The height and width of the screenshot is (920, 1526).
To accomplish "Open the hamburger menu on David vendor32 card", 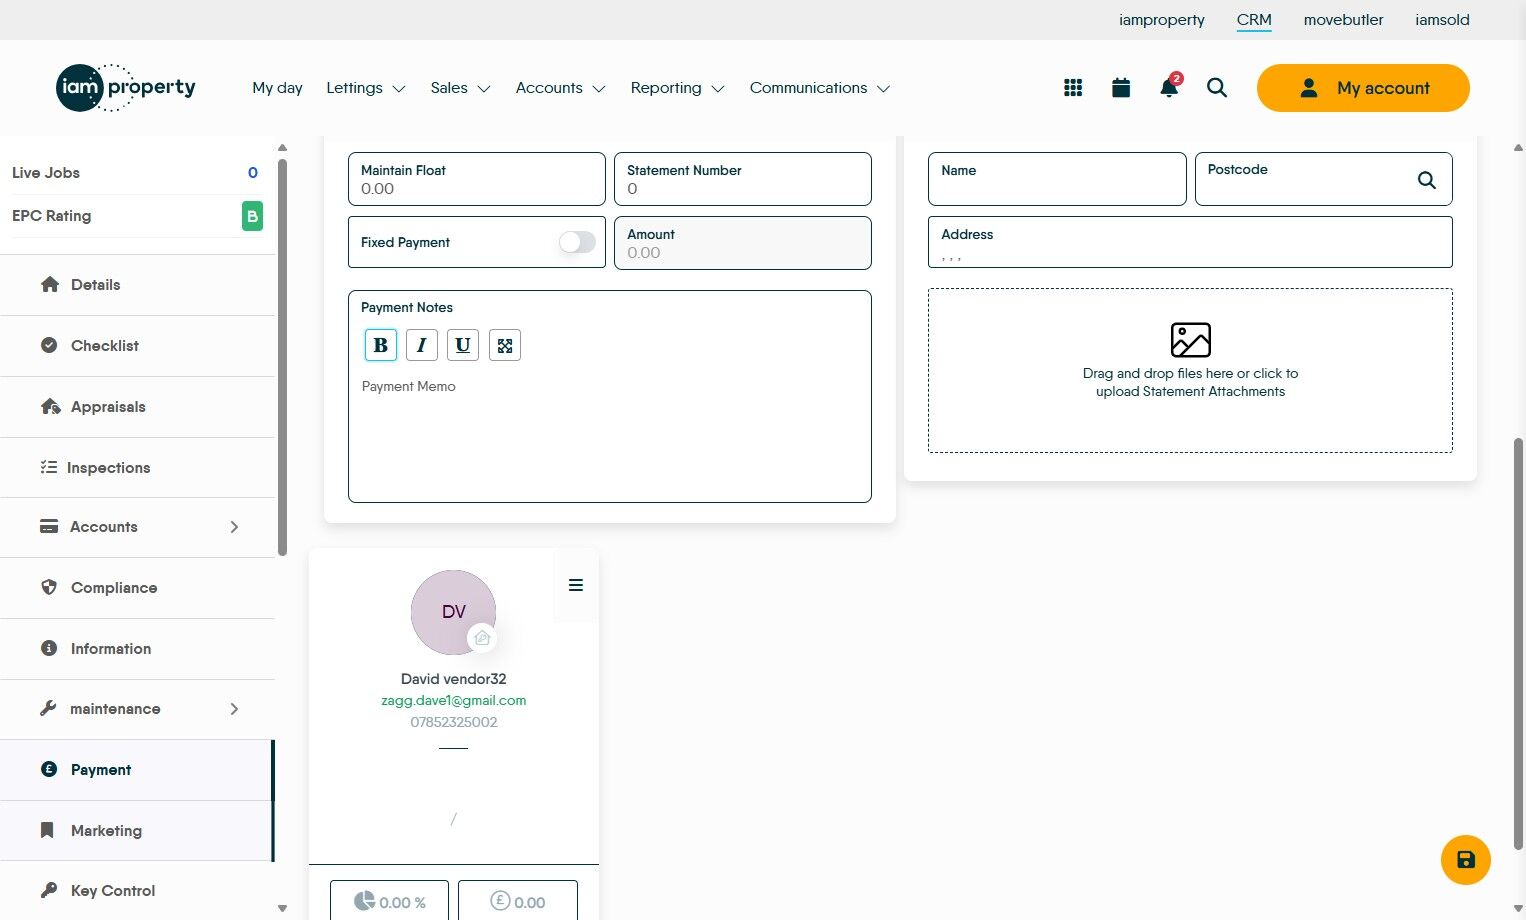I will pyautogui.click(x=576, y=585).
